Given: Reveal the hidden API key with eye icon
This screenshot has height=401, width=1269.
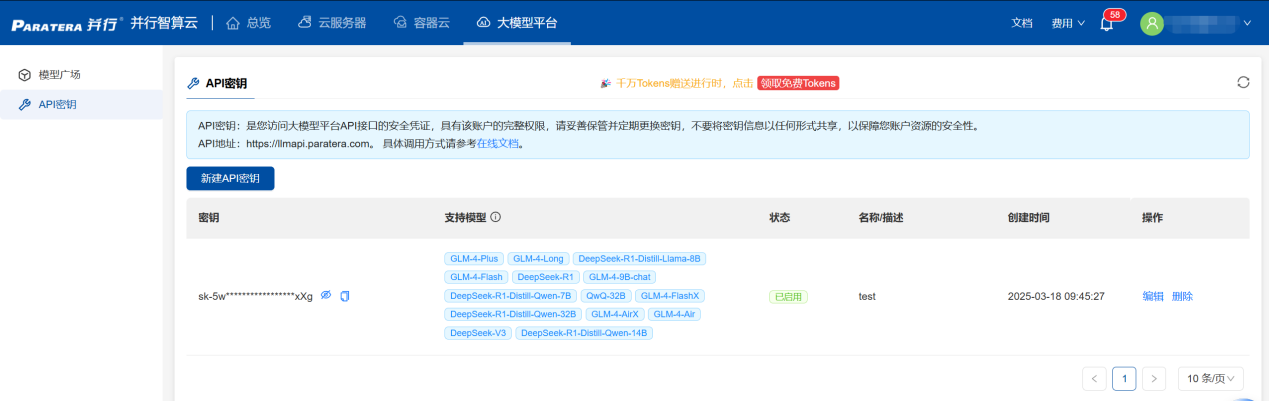Looking at the screenshot, I should click(325, 296).
